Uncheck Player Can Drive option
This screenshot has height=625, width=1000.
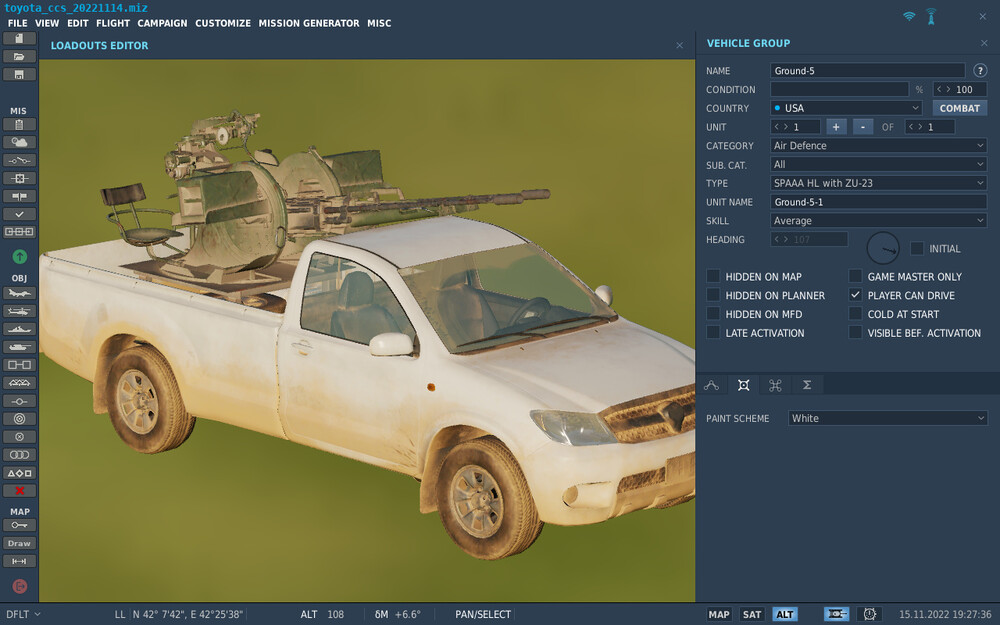(855, 296)
